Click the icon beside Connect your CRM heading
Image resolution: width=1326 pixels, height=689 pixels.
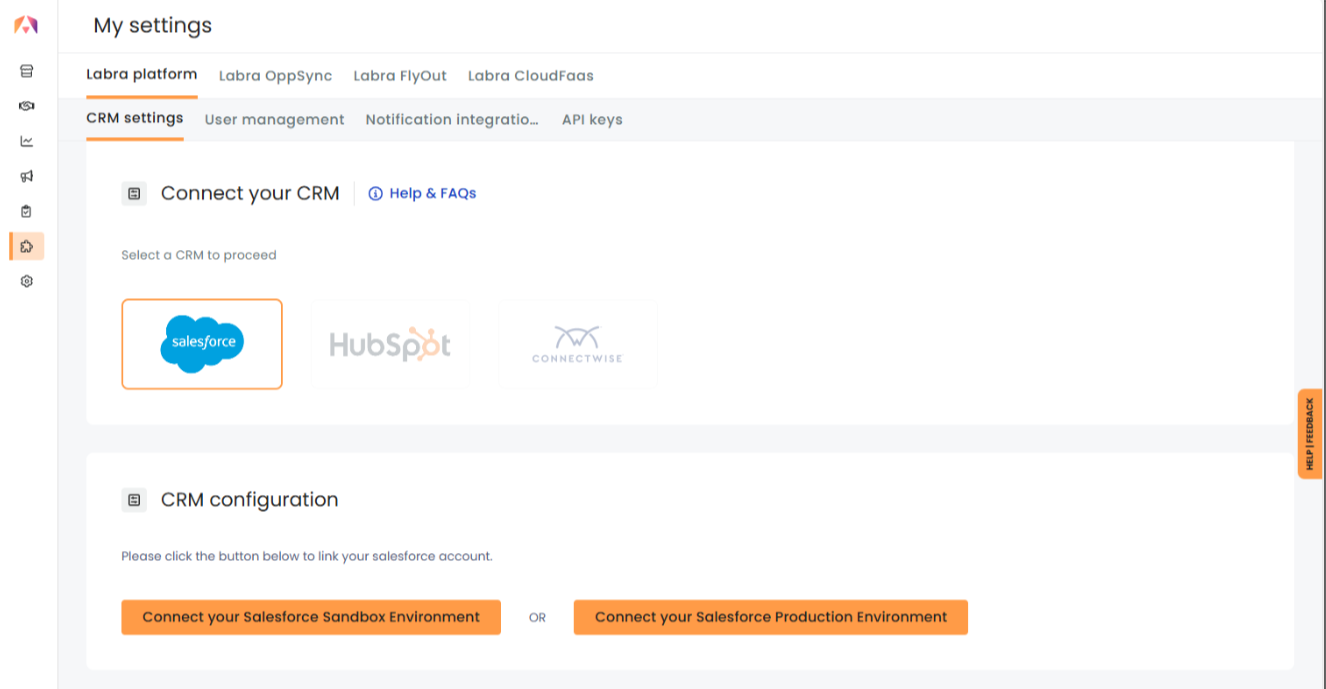[134, 193]
